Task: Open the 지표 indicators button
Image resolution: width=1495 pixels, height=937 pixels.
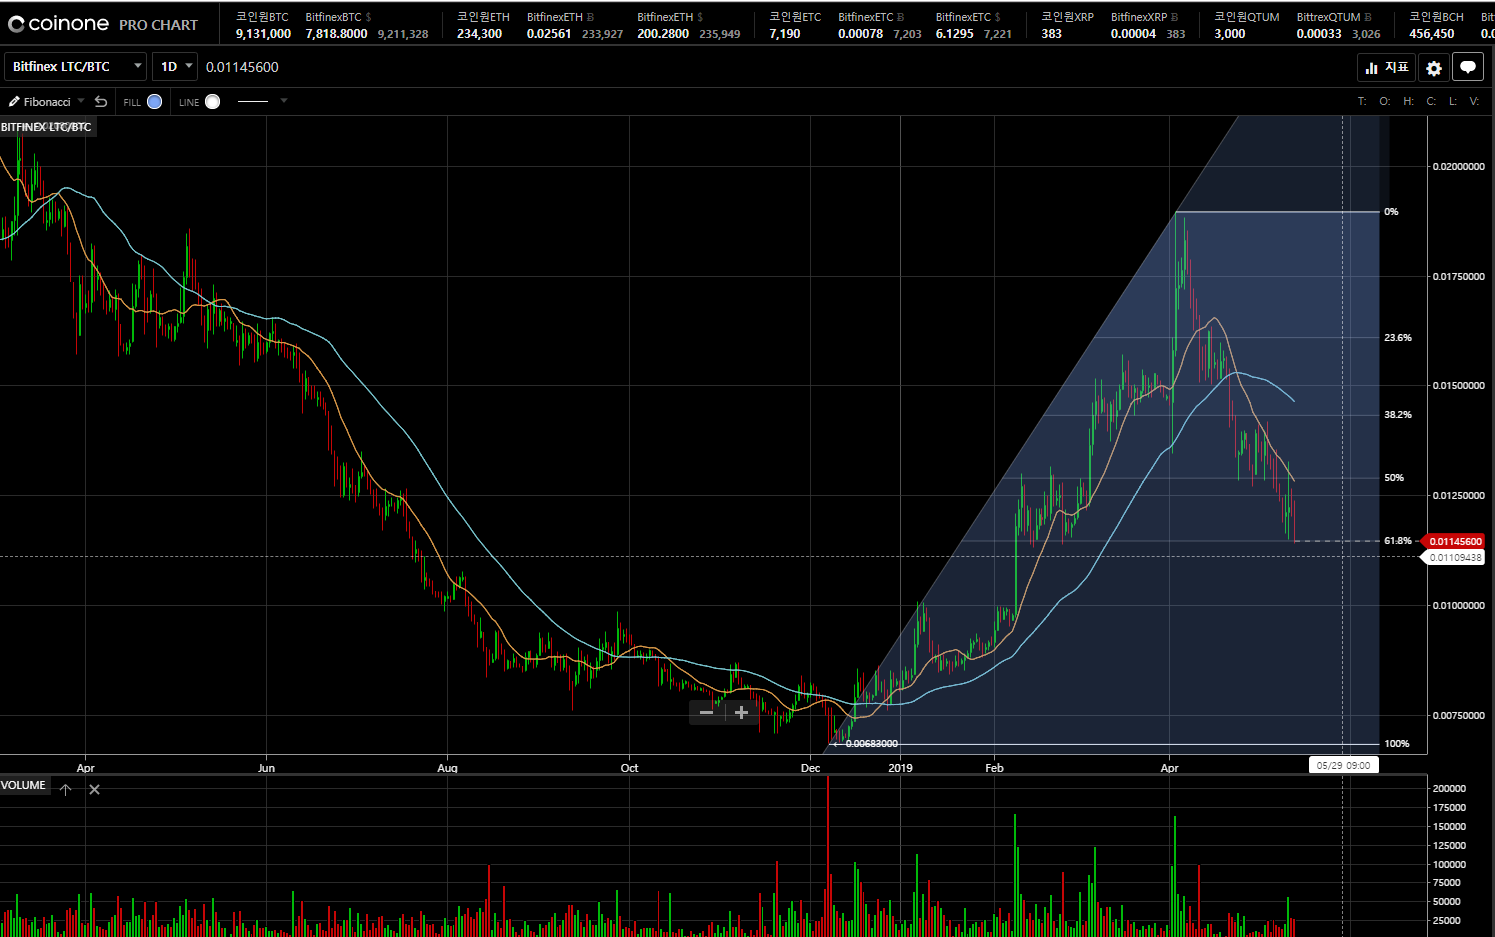Action: 1386,67
